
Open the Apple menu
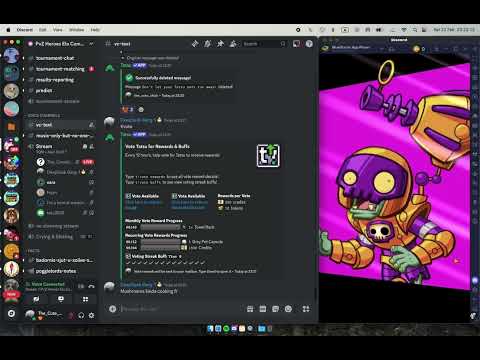[8, 30]
